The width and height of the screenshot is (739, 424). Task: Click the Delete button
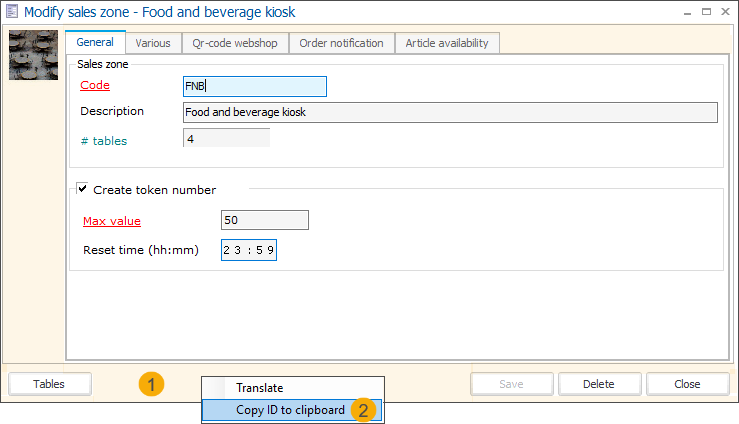599,384
